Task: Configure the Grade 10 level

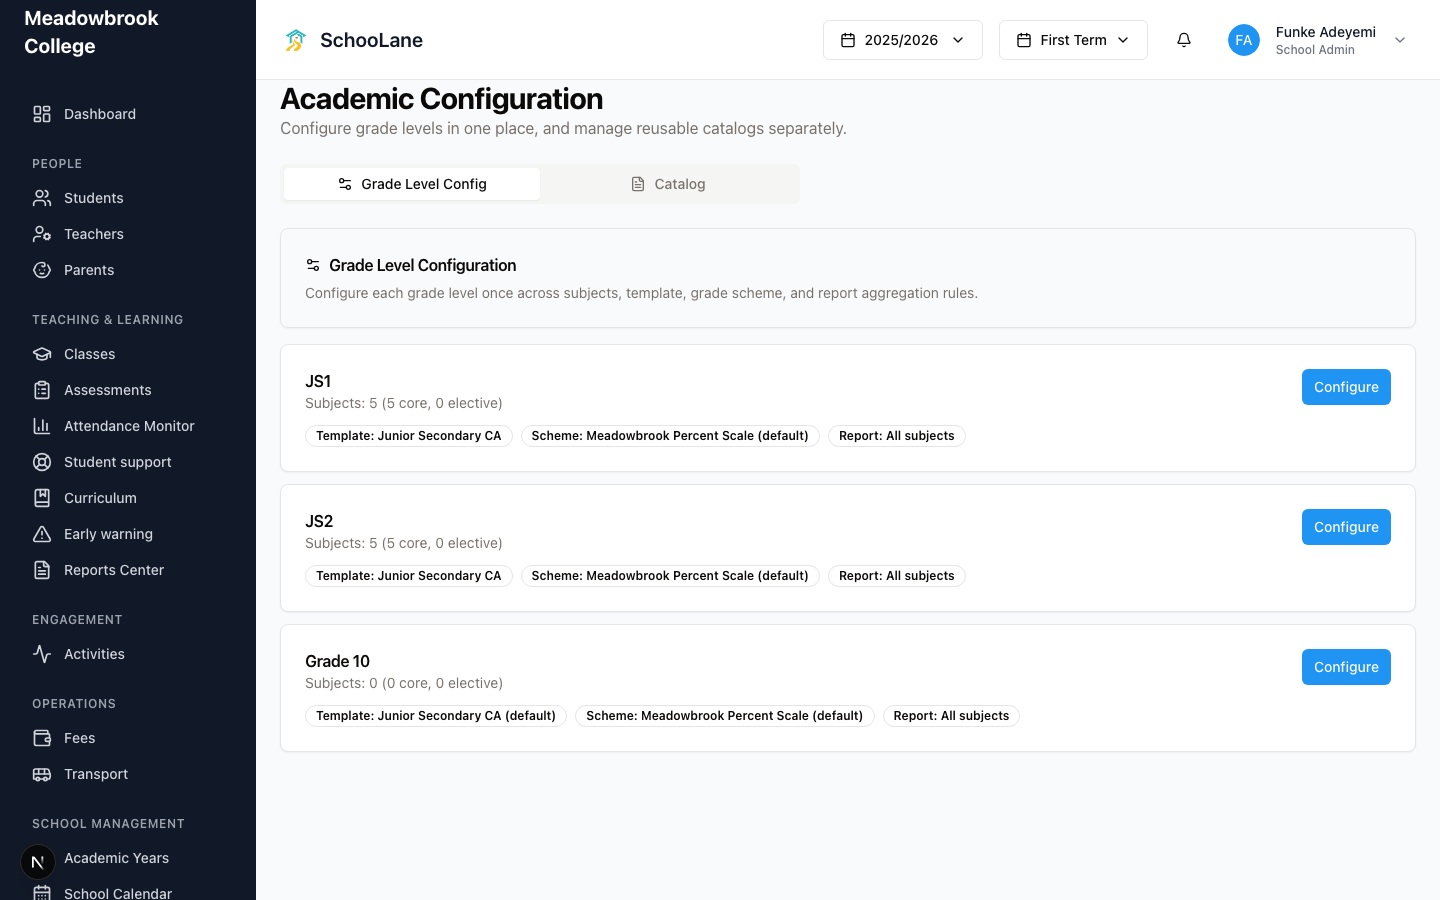Action: [1346, 667]
